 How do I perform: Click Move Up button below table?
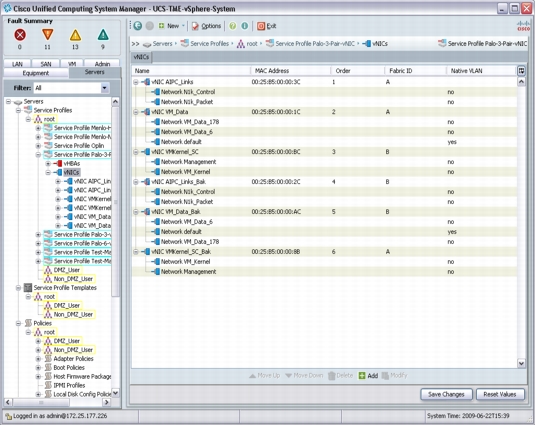coord(265,376)
